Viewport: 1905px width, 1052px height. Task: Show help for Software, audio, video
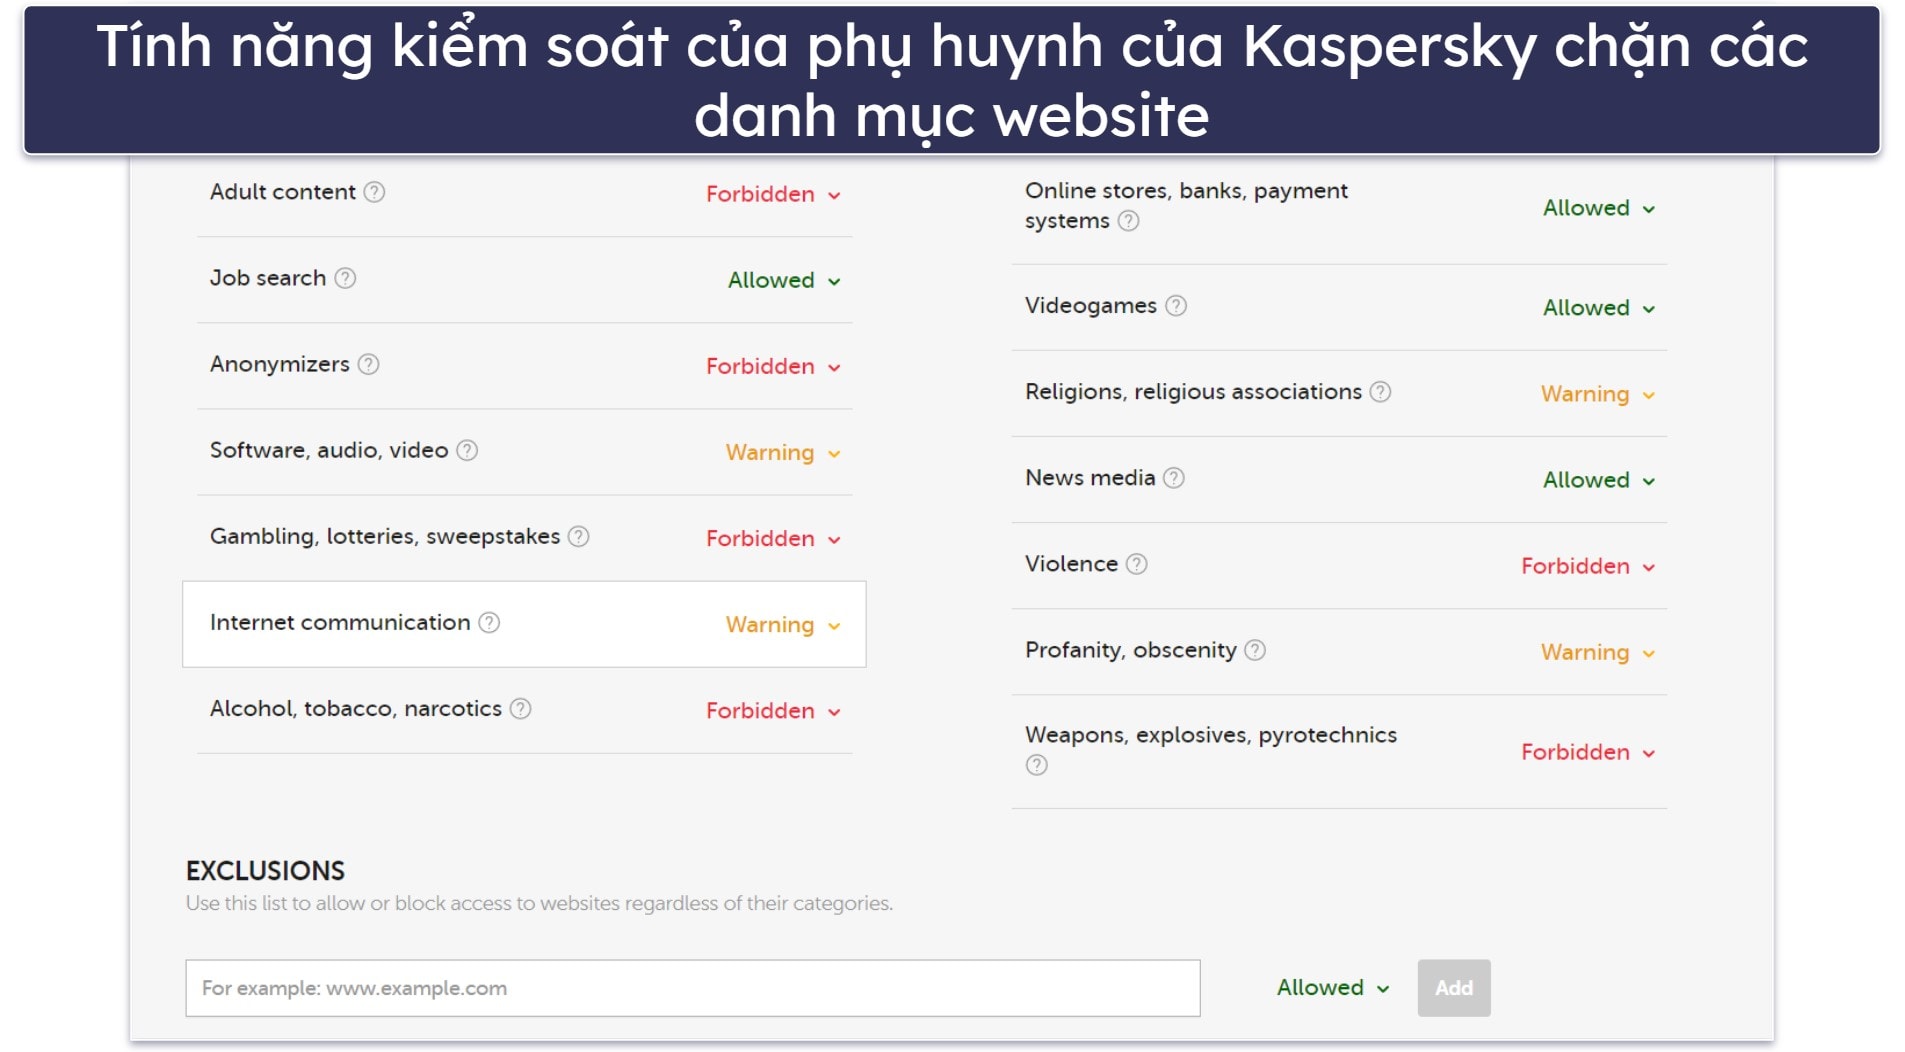(467, 450)
